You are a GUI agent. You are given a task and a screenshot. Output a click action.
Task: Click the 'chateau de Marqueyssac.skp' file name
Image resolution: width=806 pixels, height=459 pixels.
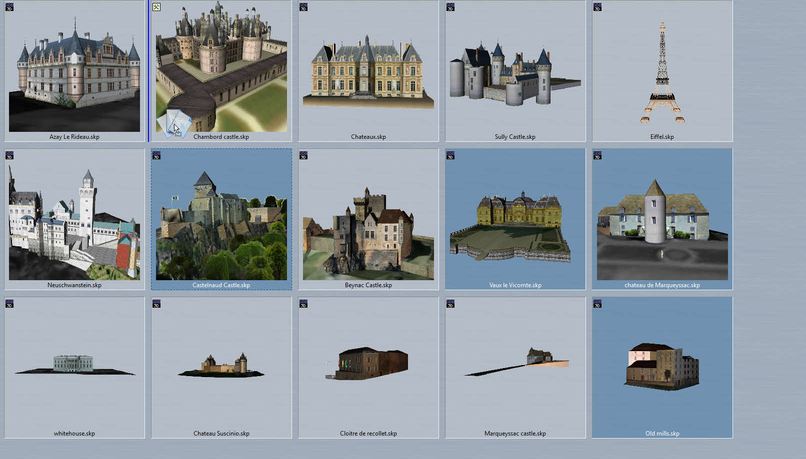point(663,285)
